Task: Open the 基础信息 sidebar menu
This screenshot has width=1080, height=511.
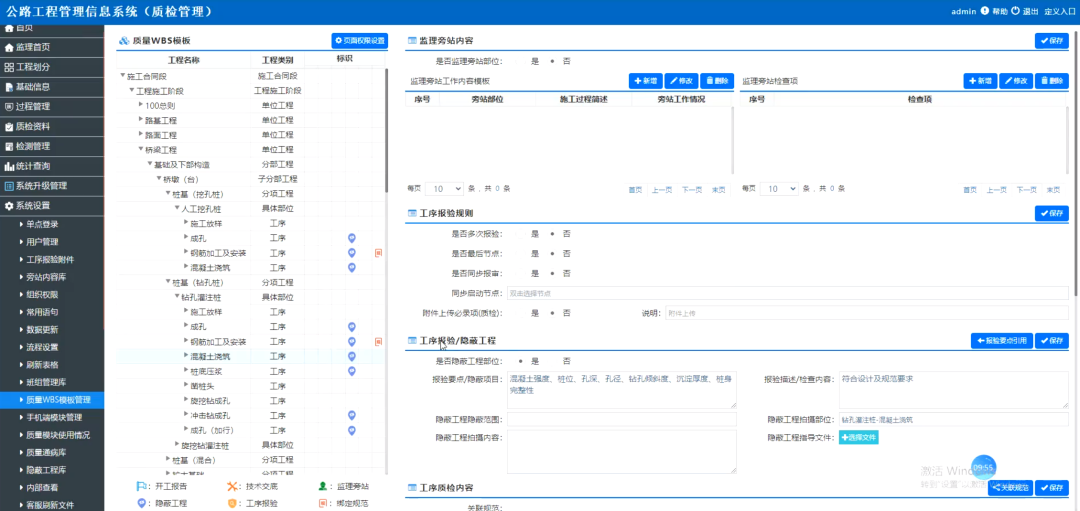Action: tap(52, 87)
